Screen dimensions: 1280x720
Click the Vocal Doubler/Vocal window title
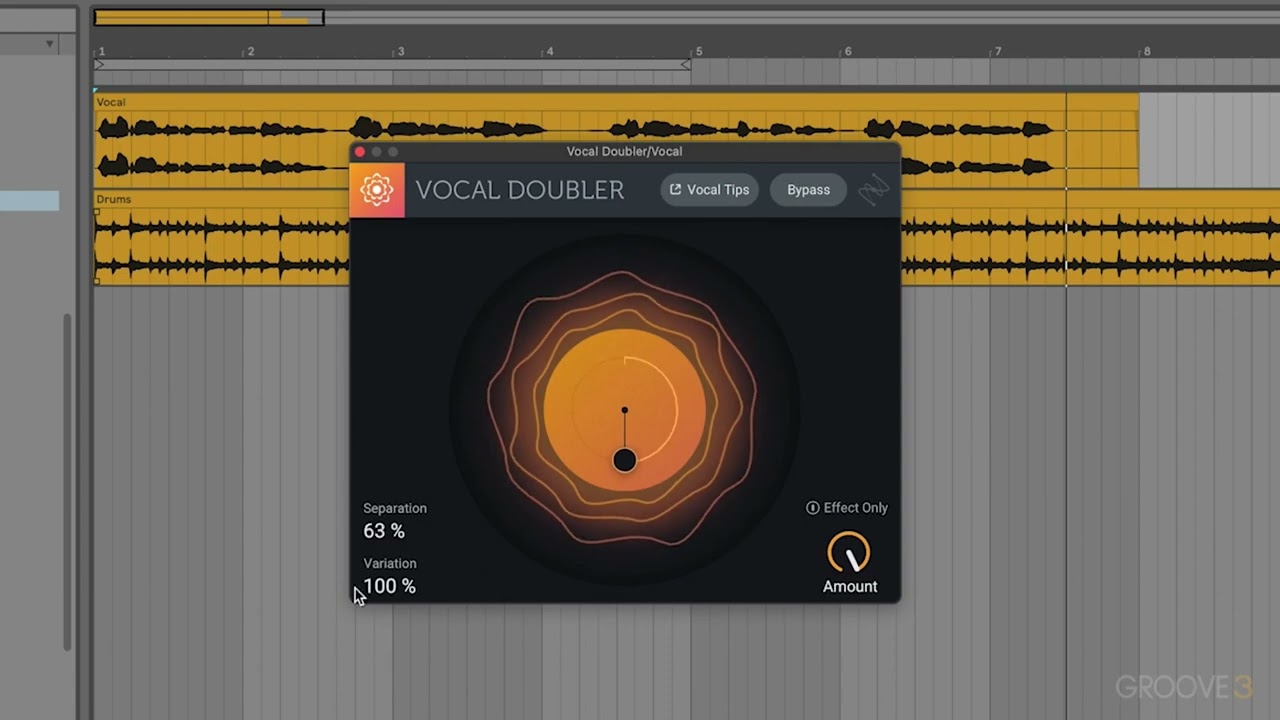pos(624,151)
